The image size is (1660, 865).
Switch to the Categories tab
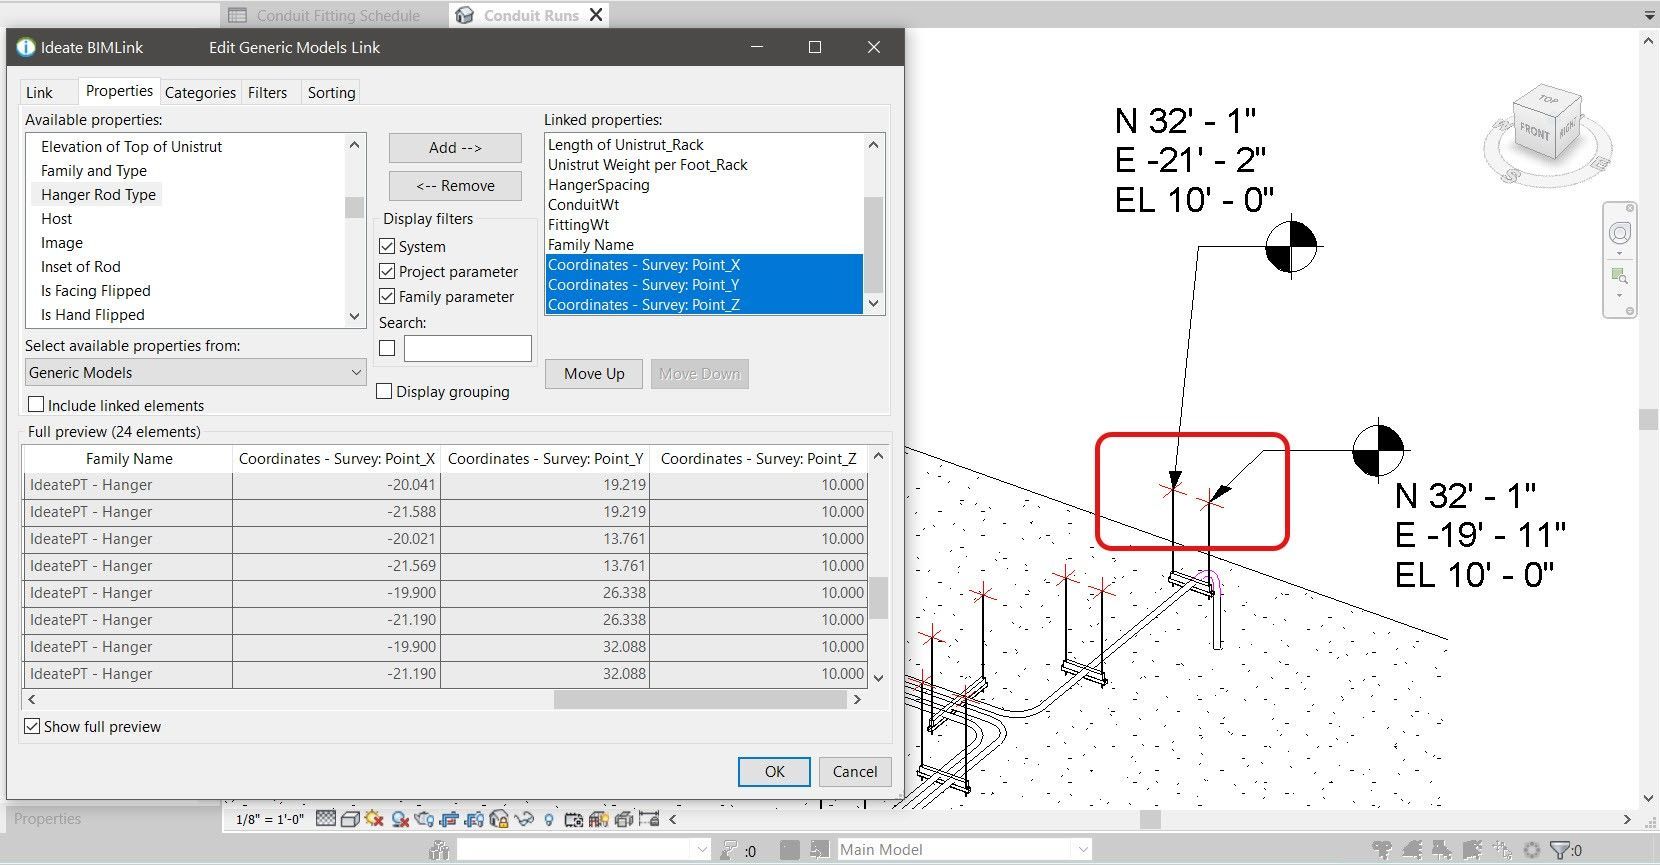pos(200,92)
